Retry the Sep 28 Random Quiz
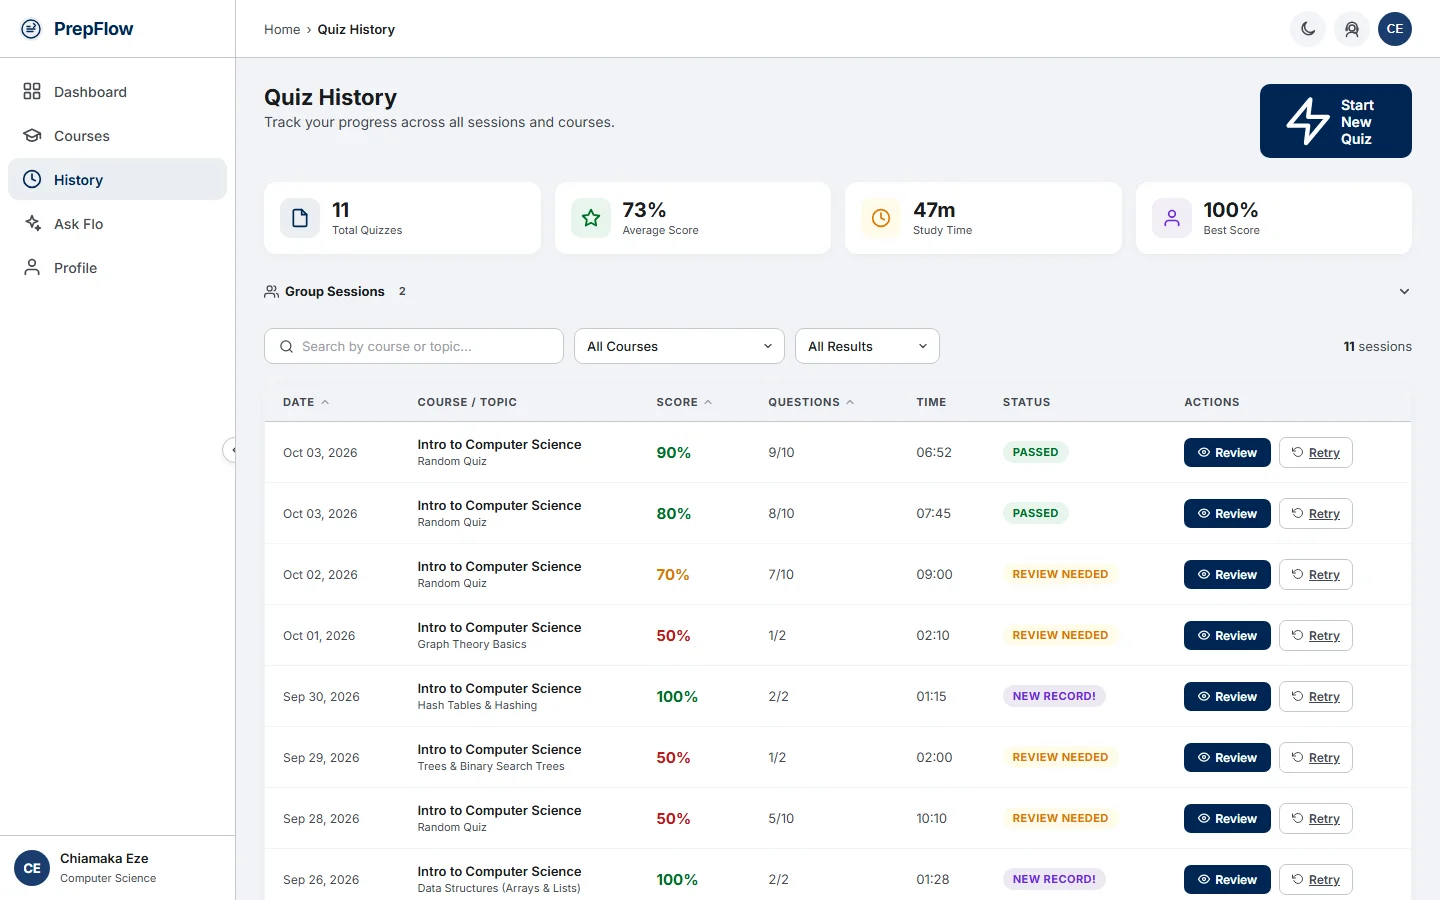The image size is (1440, 900). click(x=1316, y=818)
